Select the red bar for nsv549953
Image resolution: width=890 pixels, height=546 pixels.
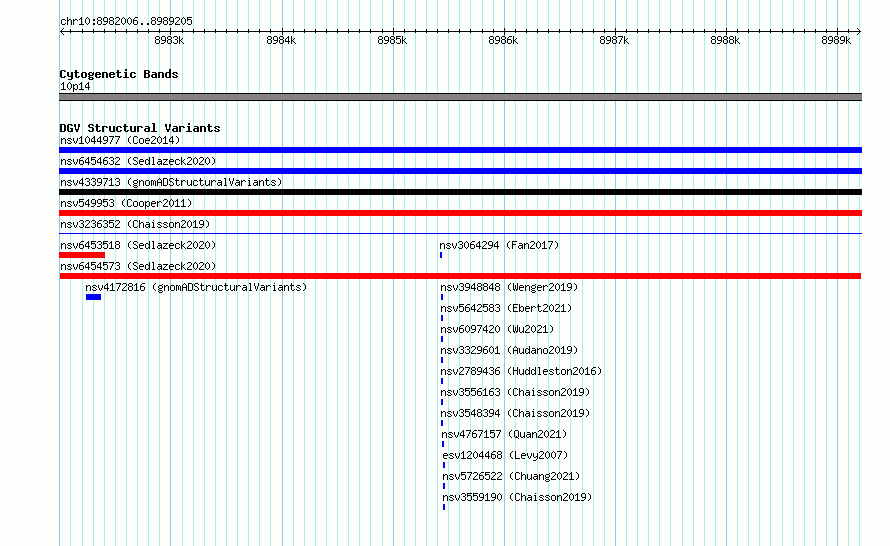460,213
